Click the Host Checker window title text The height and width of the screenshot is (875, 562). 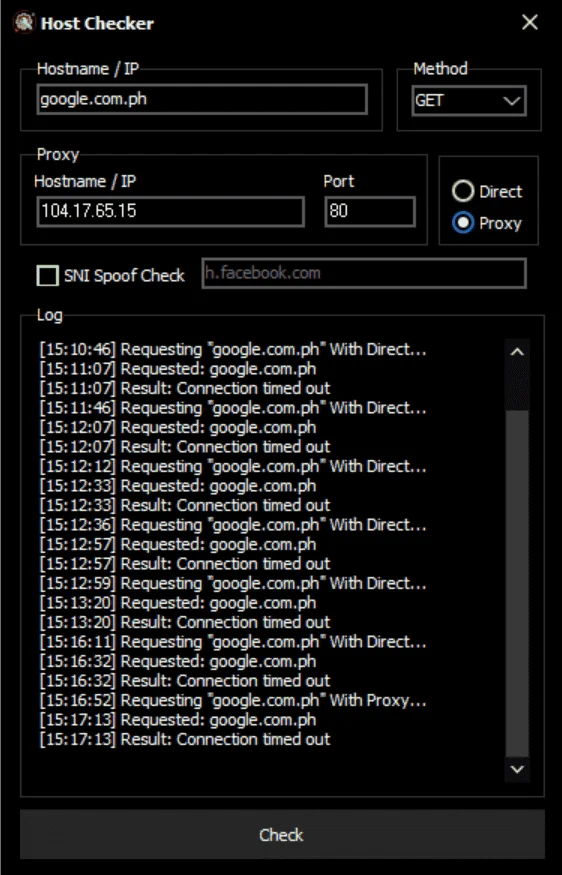point(97,23)
